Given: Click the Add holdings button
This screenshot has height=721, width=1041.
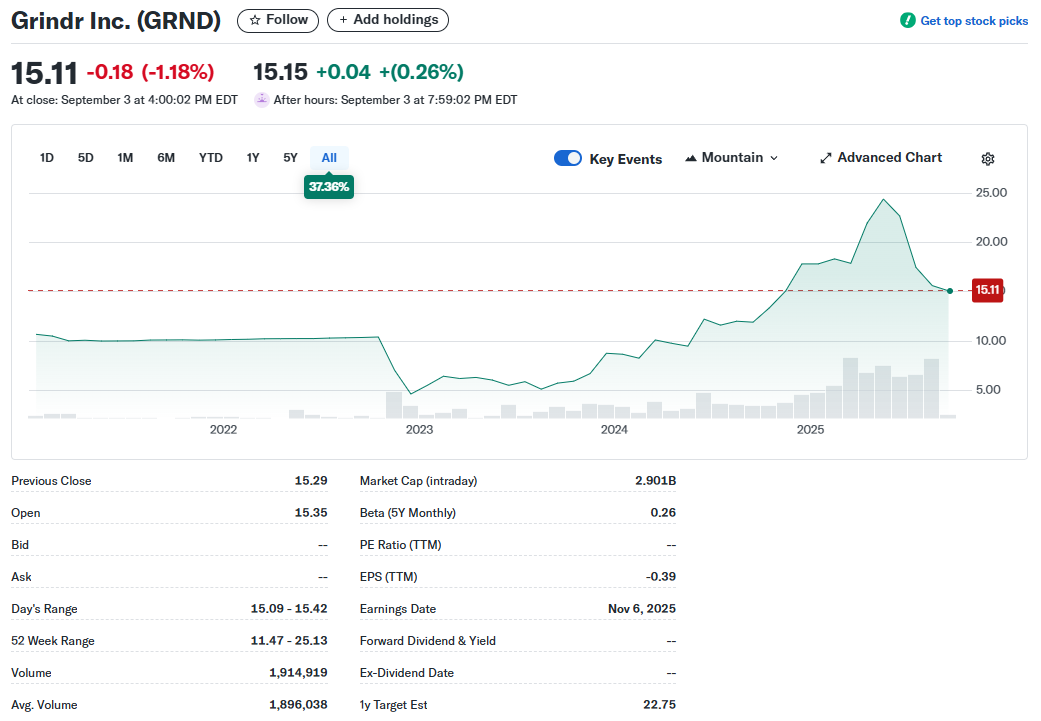Looking at the screenshot, I should tap(388, 20).
